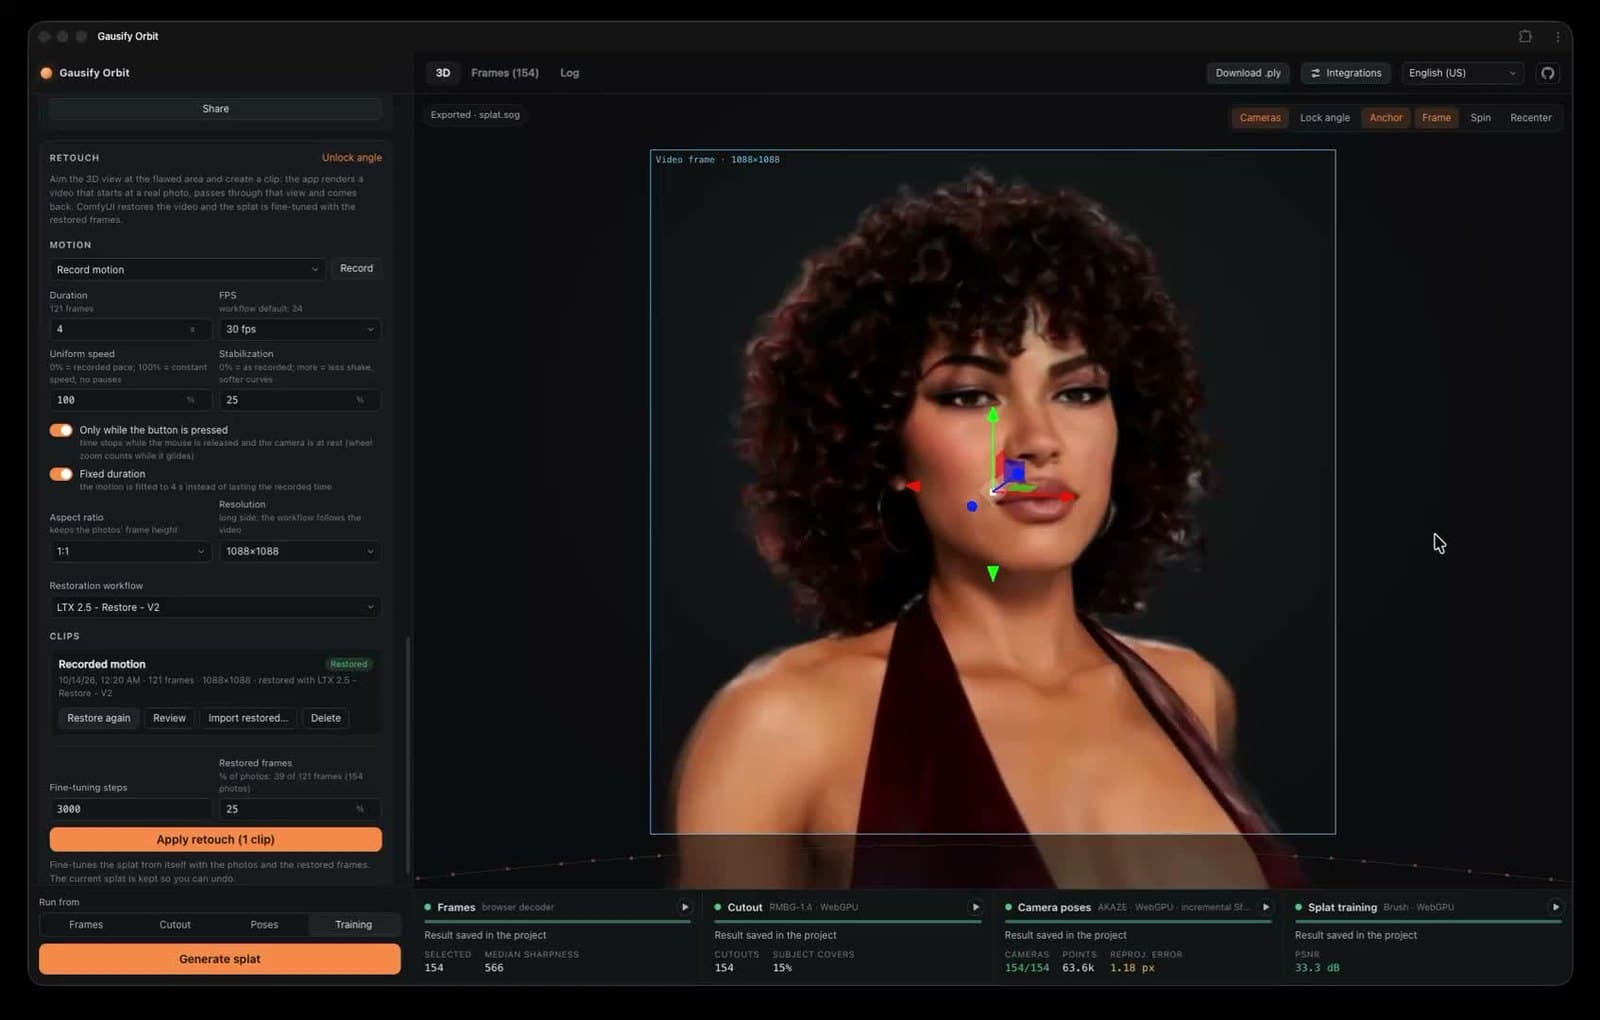Click Restore again on the clip
The image size is (1600, 1020).
[x=98, y=718]
